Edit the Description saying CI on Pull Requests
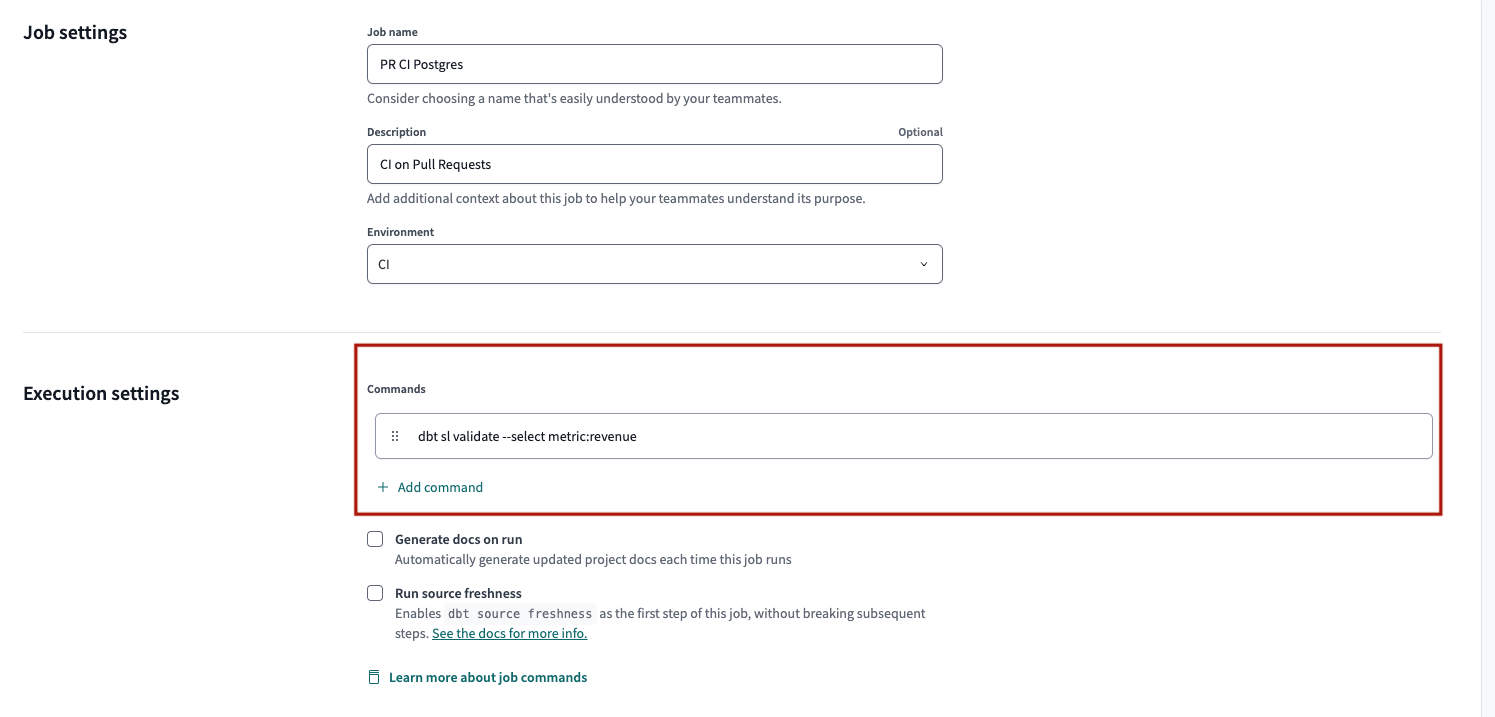 click(x=655, y=164)
